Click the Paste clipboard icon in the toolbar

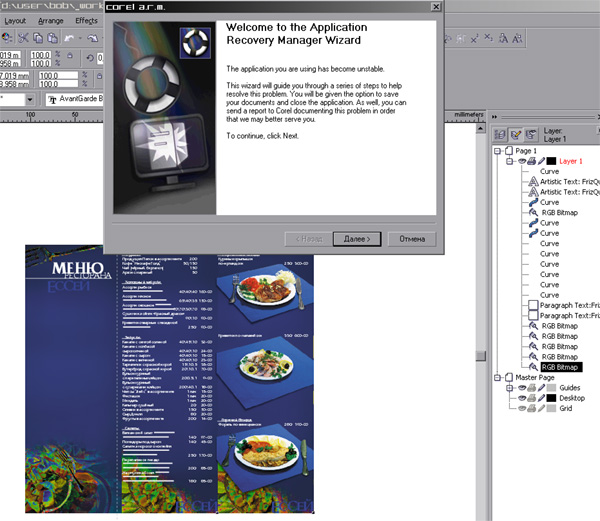tap(52, 38)
